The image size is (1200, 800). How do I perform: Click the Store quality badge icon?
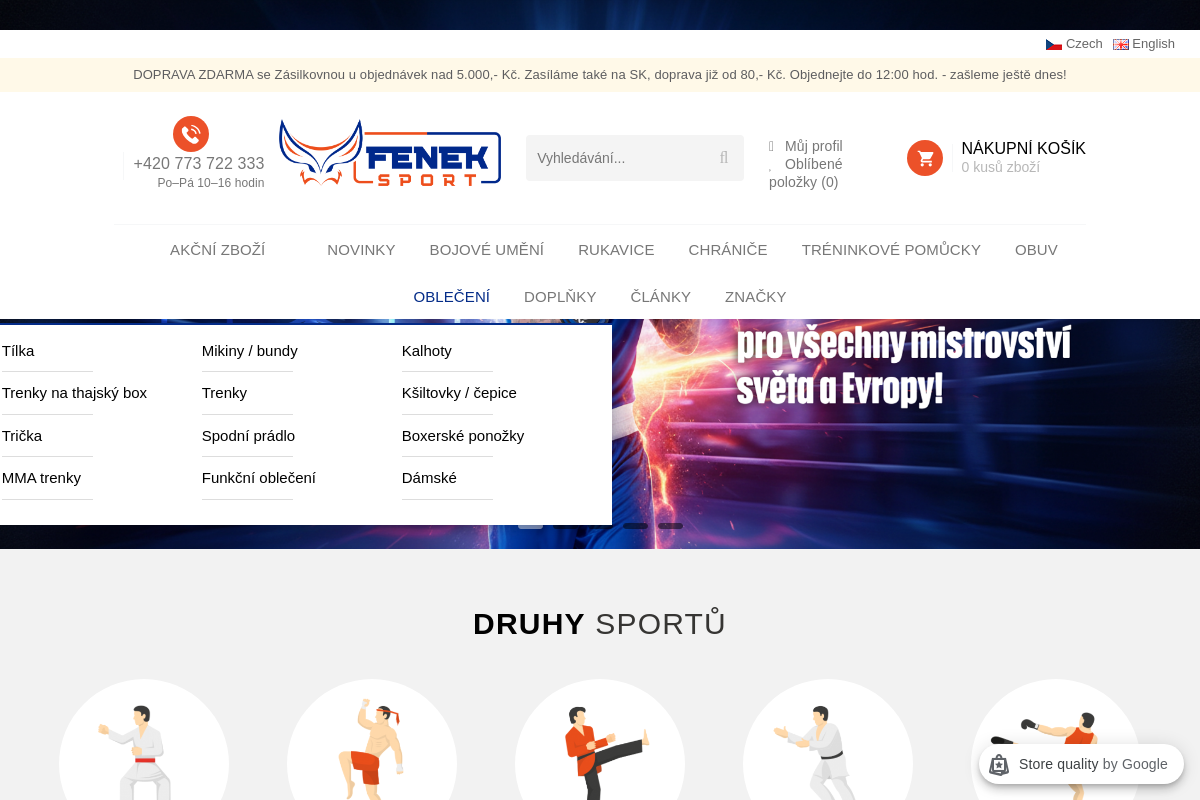(x=999, y=764)
